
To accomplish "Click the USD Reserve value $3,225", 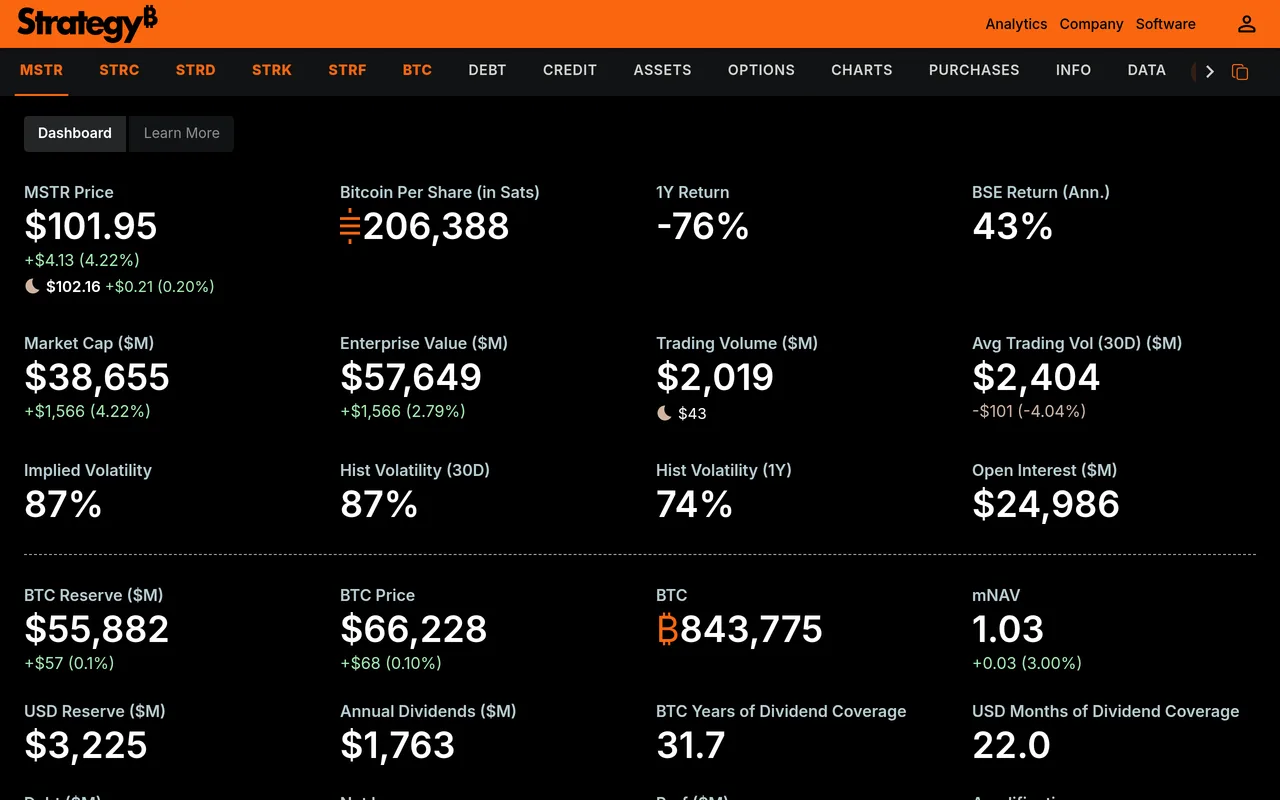I will click(x=86, y=746).
